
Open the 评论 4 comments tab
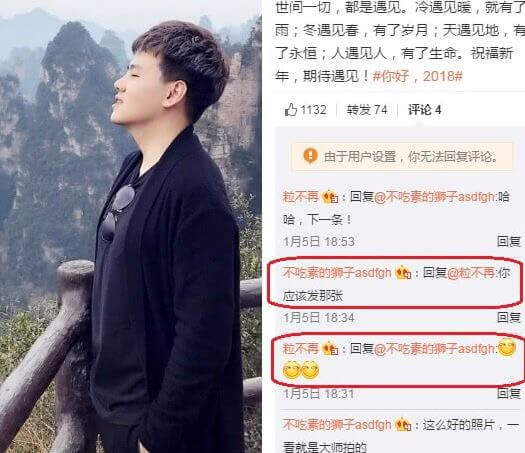click(424, 110)
